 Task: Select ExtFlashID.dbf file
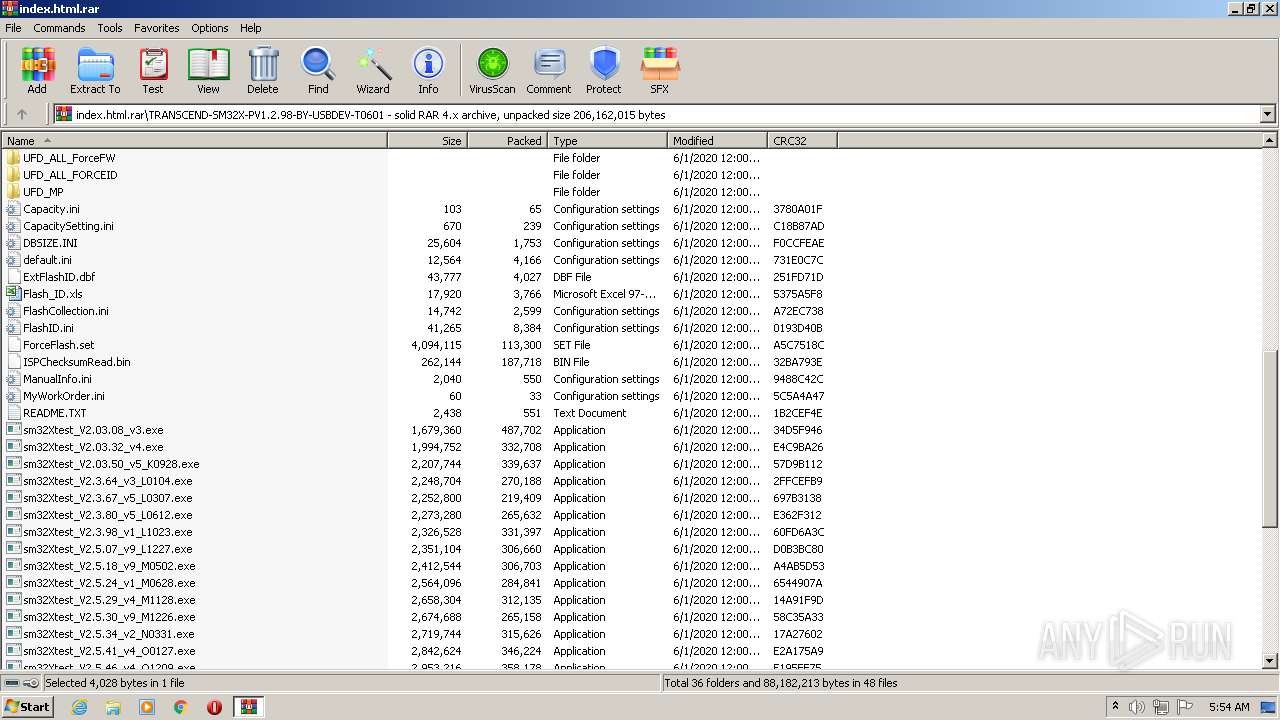59,277
